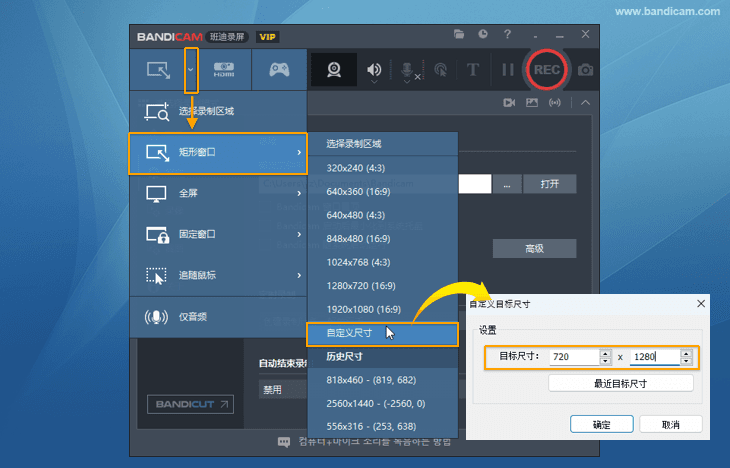This screenshot has width=730, height=468.
Task: Select the HDMI device recording mode
Action: (x=223, y=70)
